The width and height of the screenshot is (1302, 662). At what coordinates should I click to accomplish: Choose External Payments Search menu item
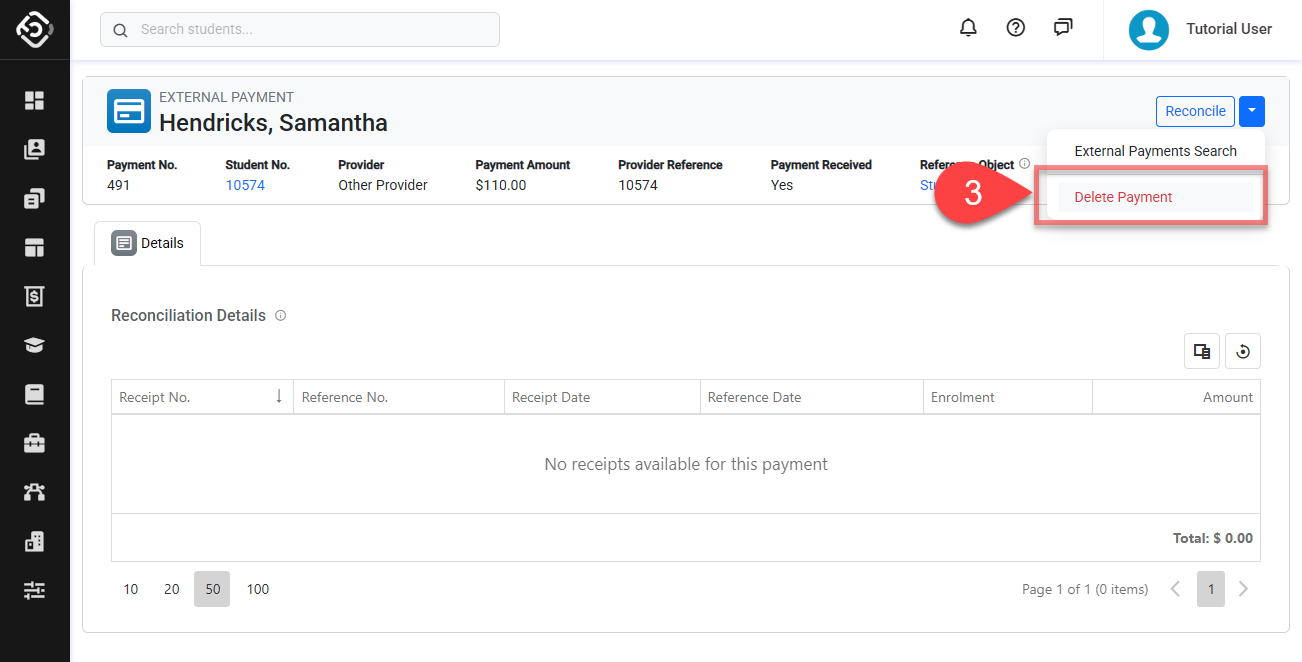coord(1155,151)
